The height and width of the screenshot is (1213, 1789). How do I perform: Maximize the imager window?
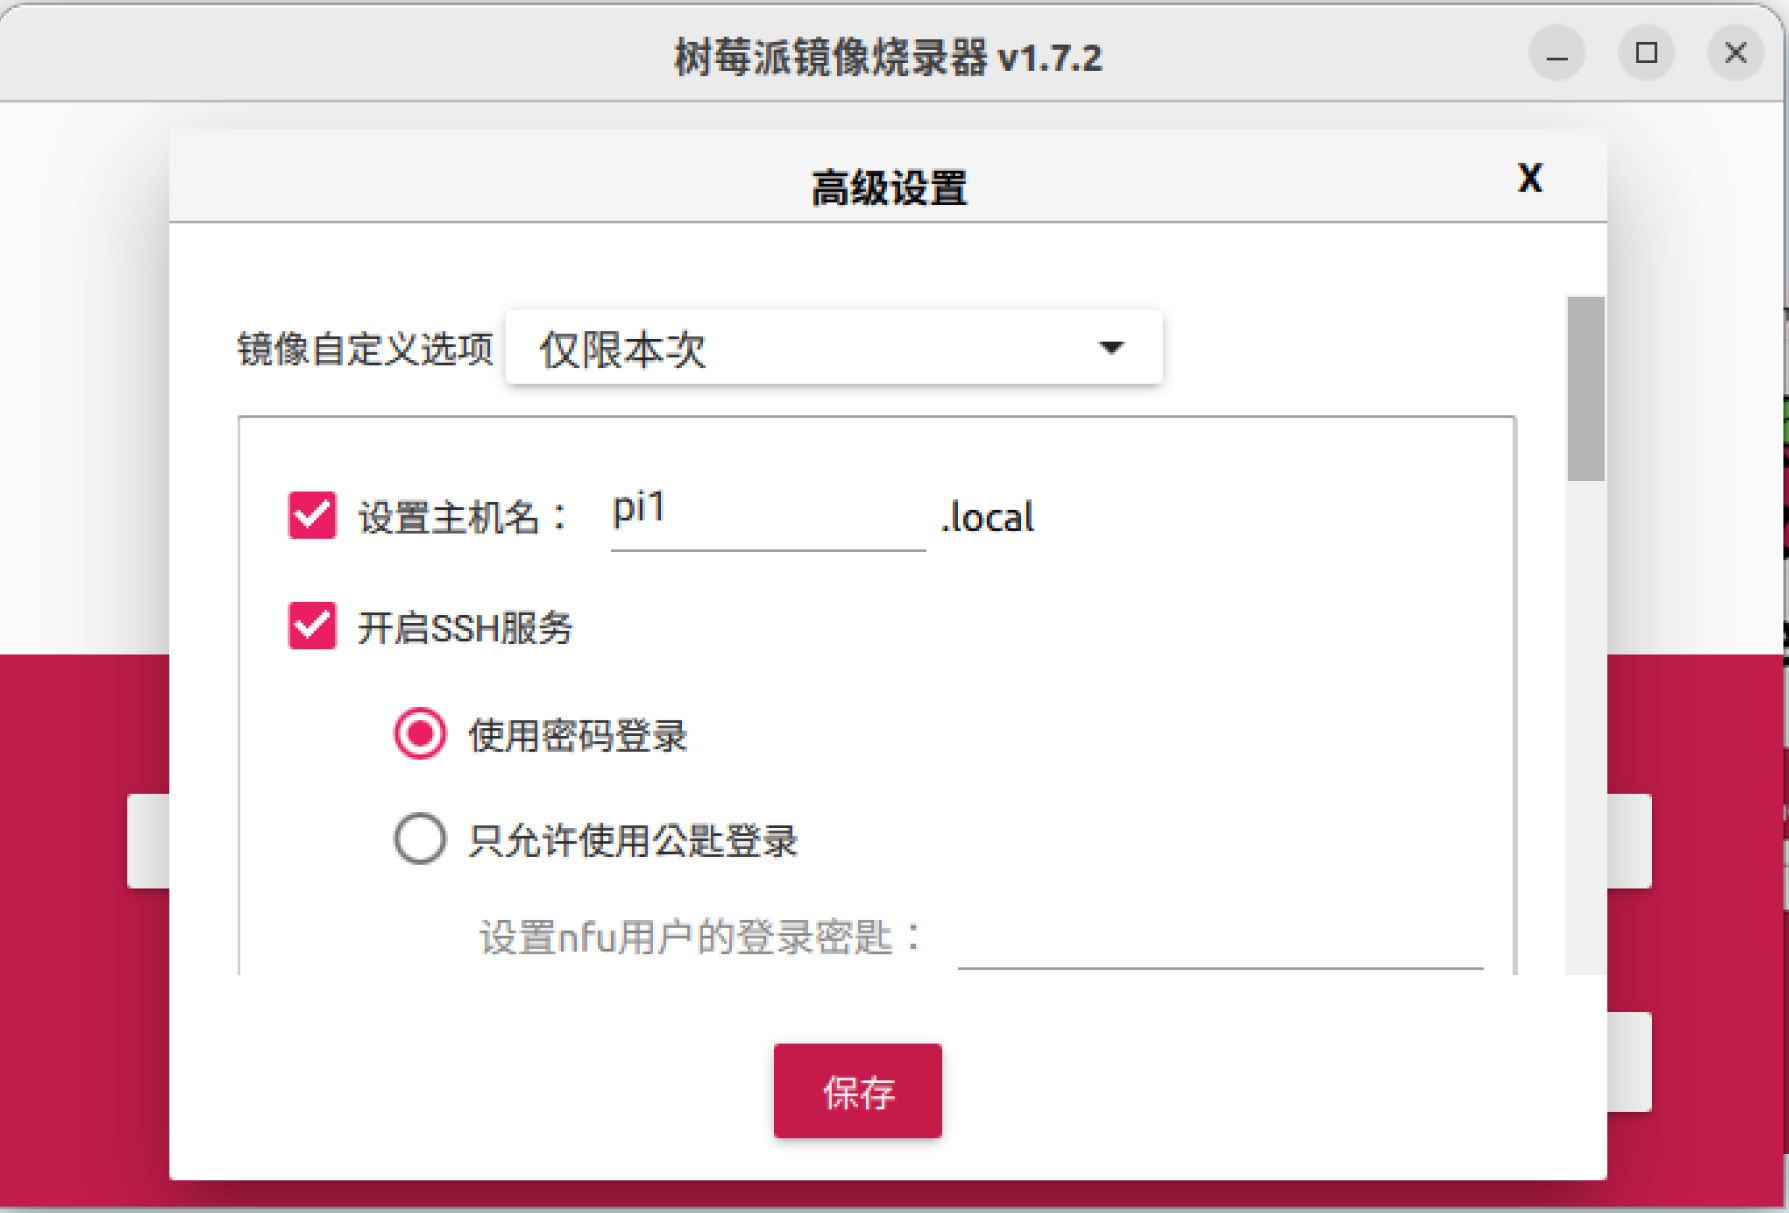tap(1645, 55)
